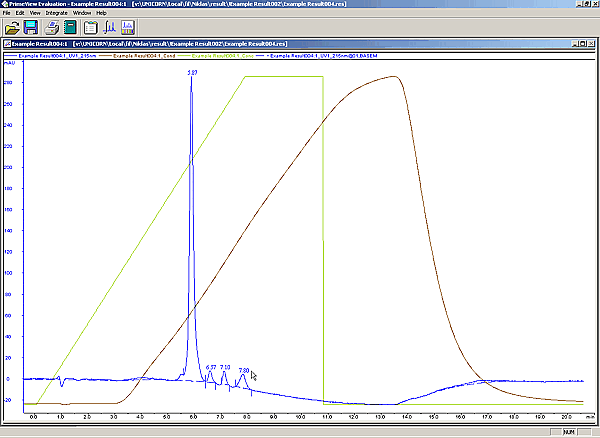This screenshot has height=438, width=600.
Task: Click the 7.80 peak label
Action: tap(244, 370)
